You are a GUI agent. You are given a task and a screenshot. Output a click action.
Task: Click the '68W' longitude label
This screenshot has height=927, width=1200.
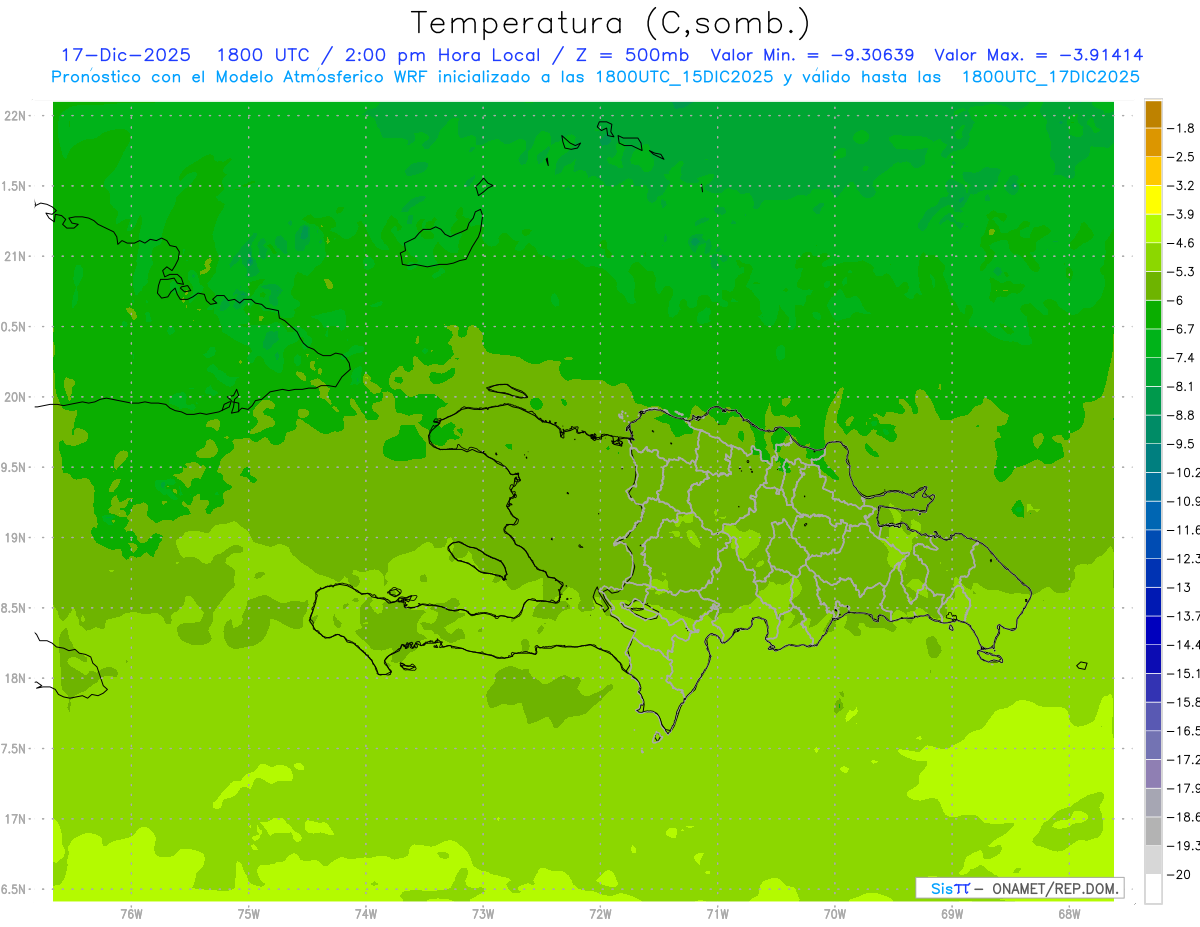coord(1069,912)
